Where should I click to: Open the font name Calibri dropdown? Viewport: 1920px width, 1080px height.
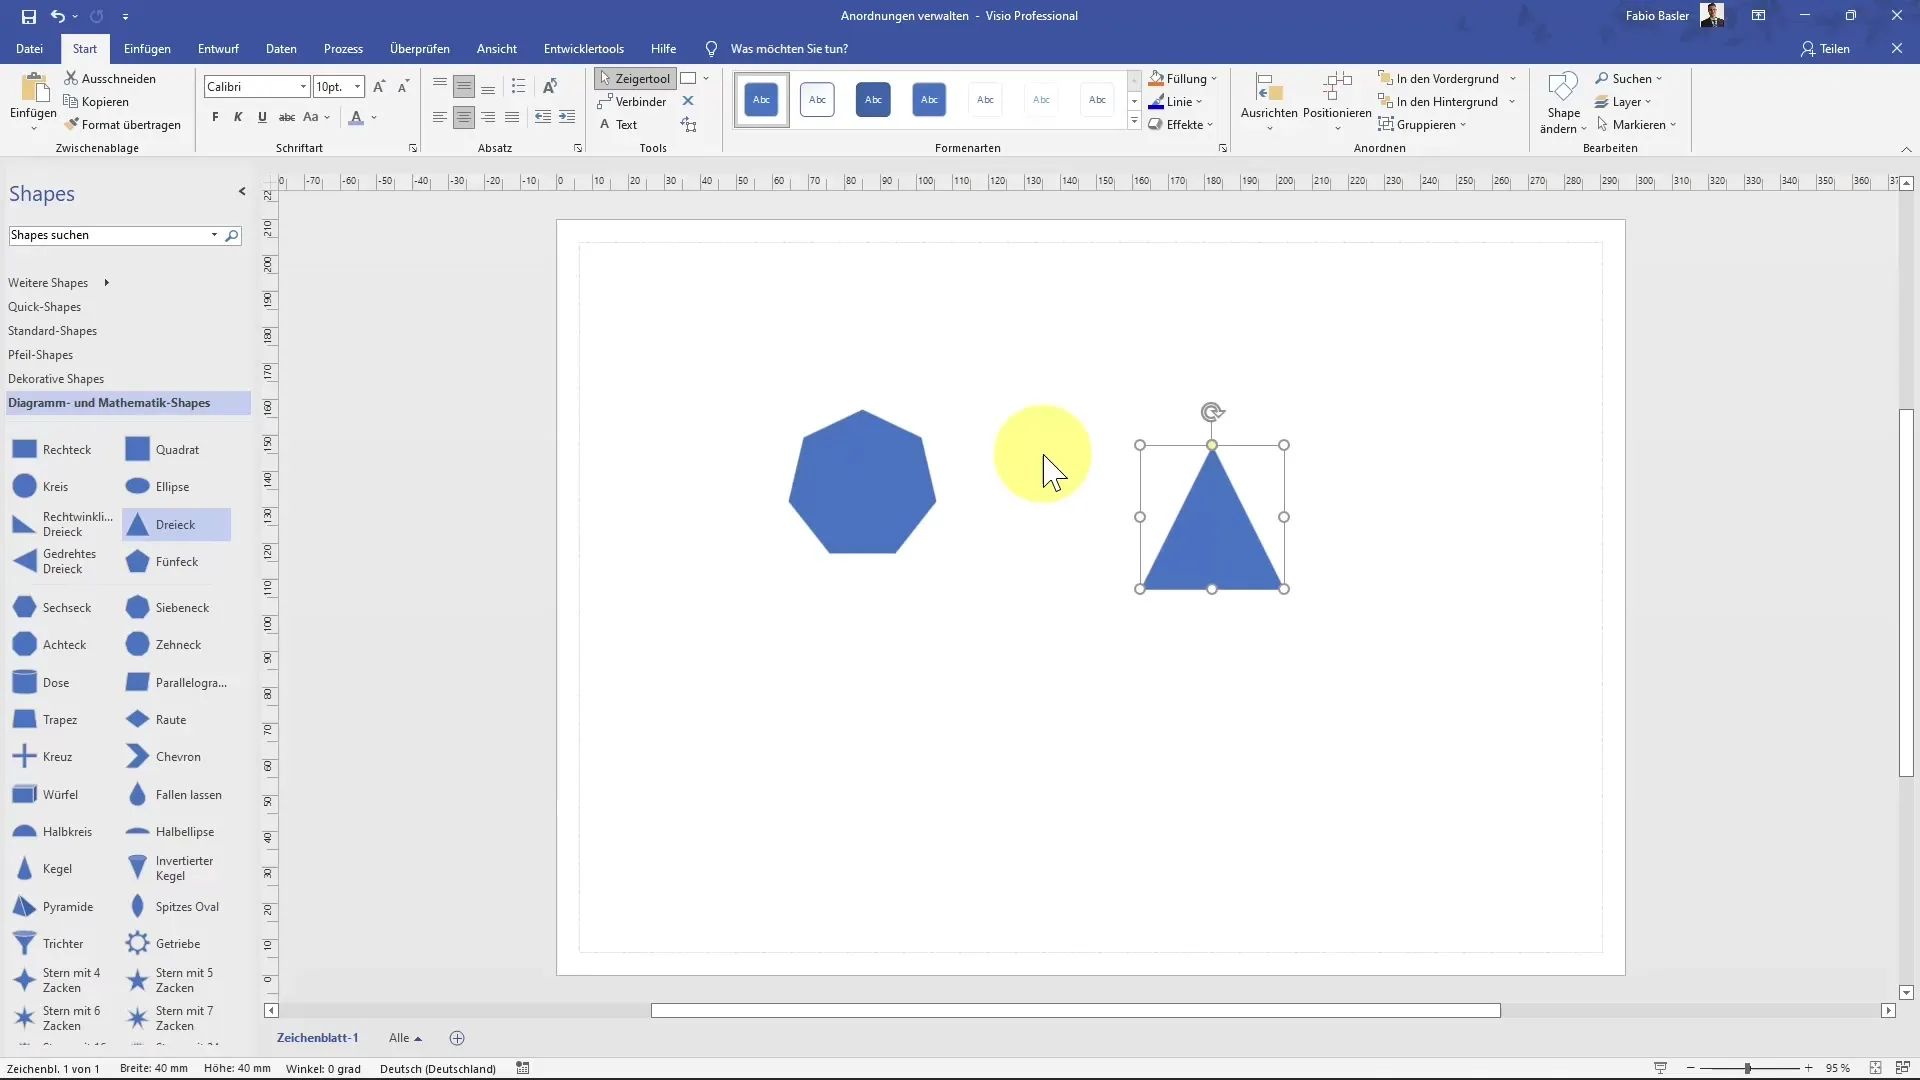click(x=303, y=87)
